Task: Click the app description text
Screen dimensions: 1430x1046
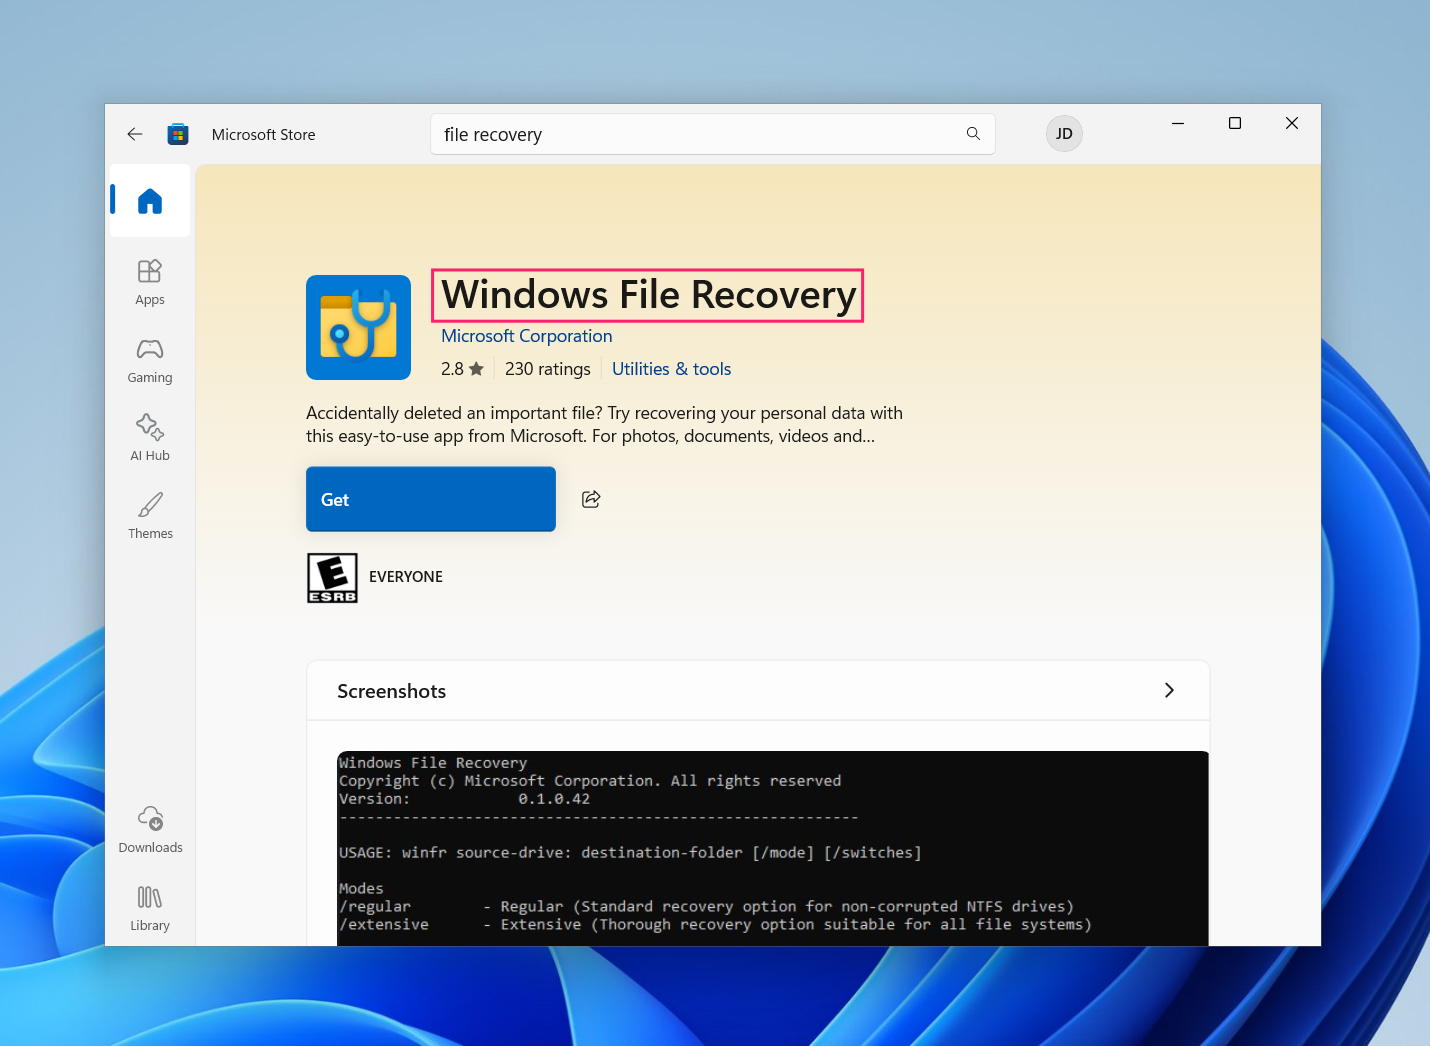Action: coord(605,424)
